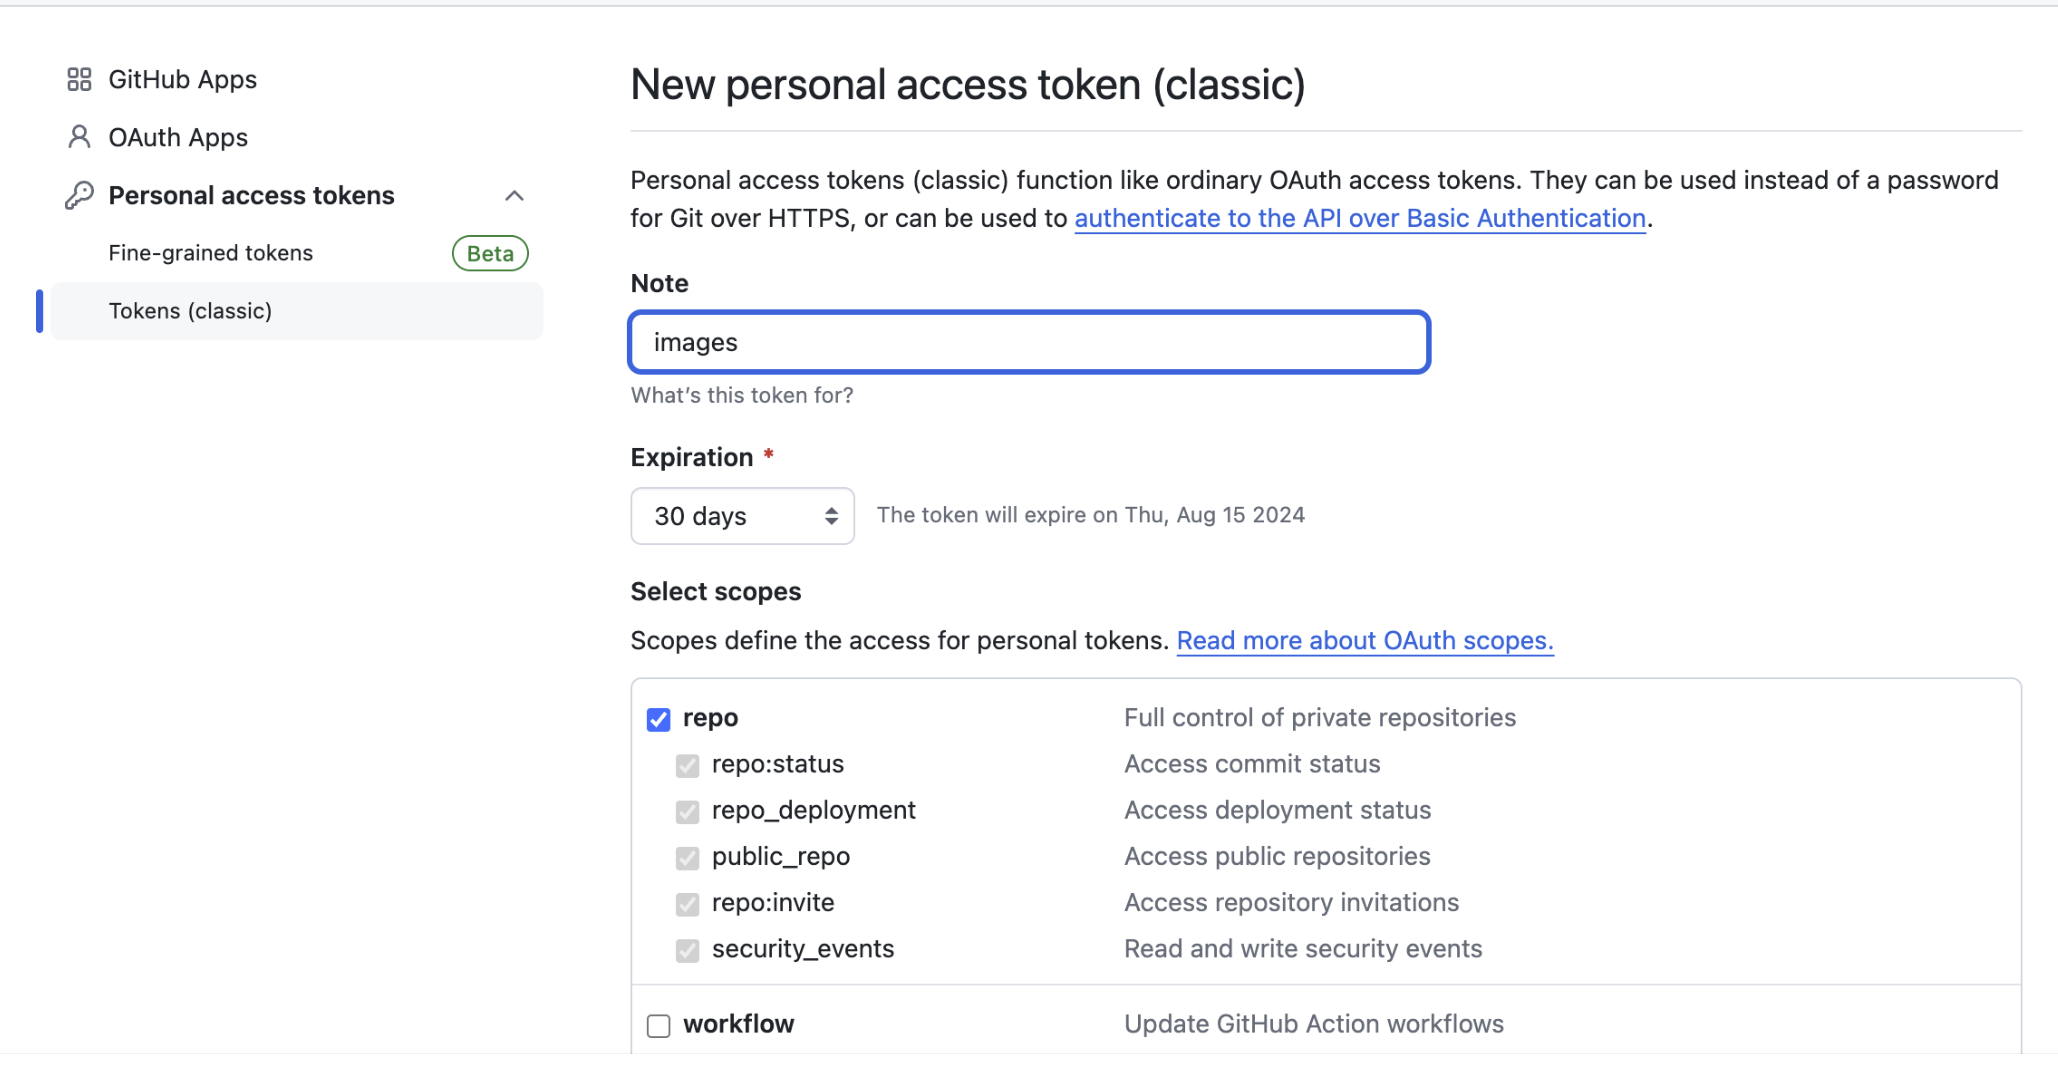Uncheck the repo scope checkbox
This screenshot has width=2058, height=1068.
[658, 719]
